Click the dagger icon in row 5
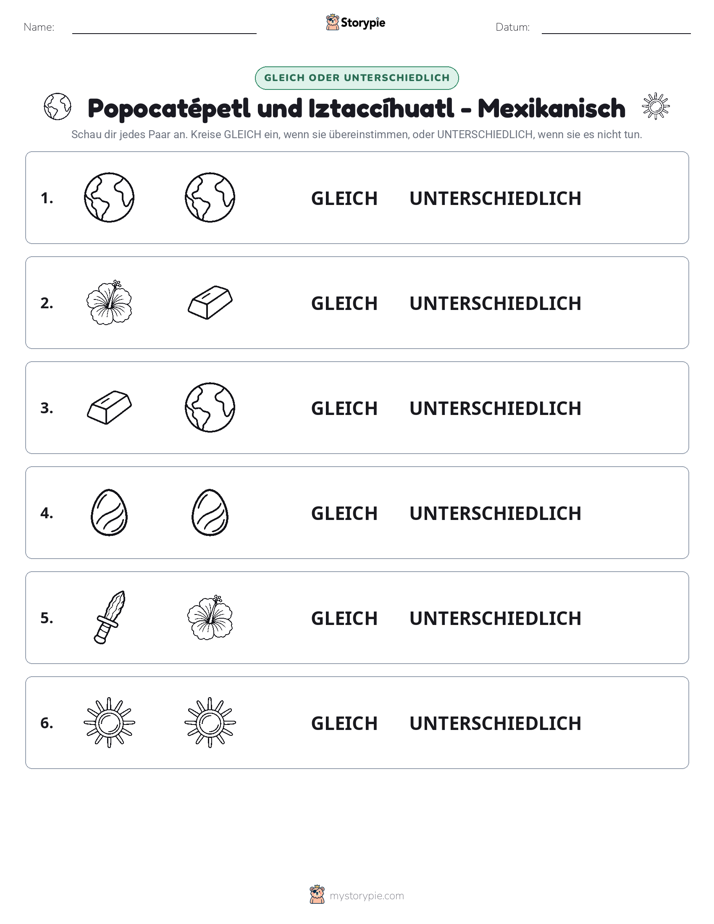This screenshot has width=714, height=924. point(109,617)
